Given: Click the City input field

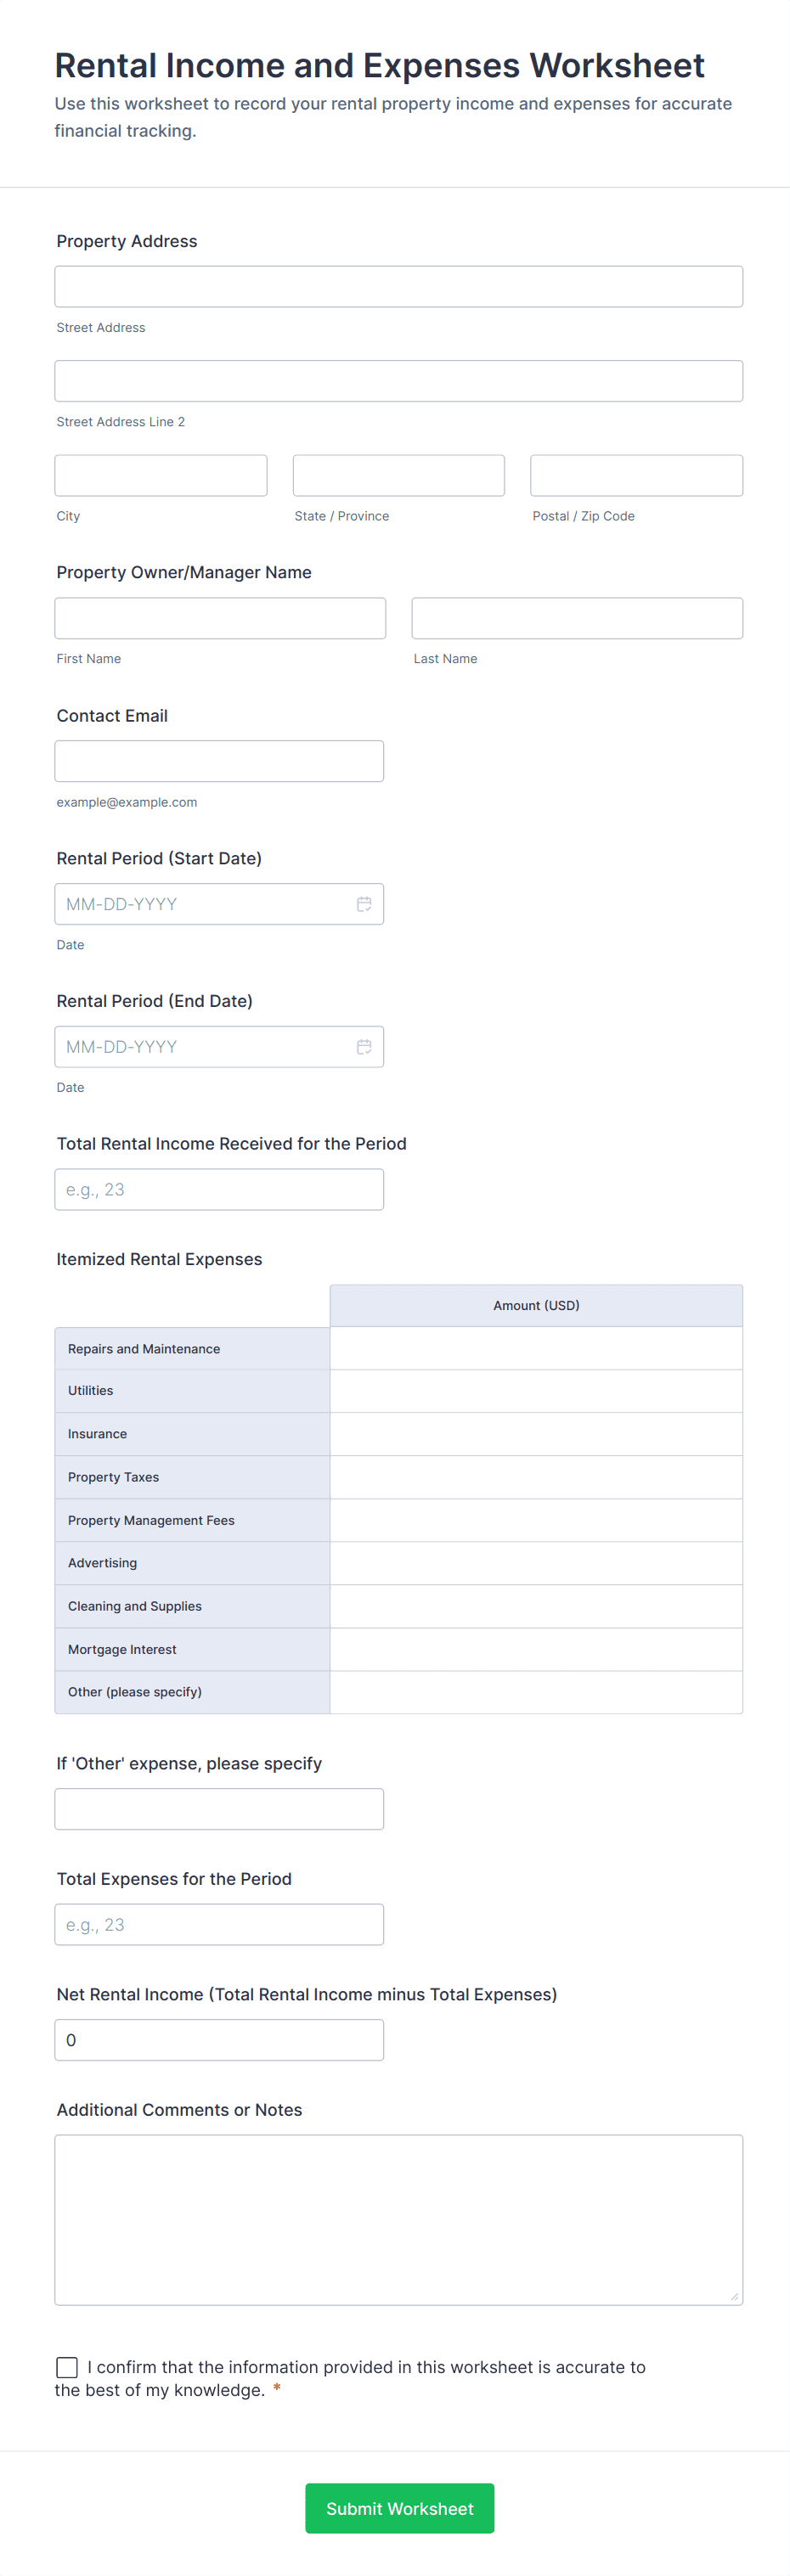Looking at the screenshot, I should 160,475.
